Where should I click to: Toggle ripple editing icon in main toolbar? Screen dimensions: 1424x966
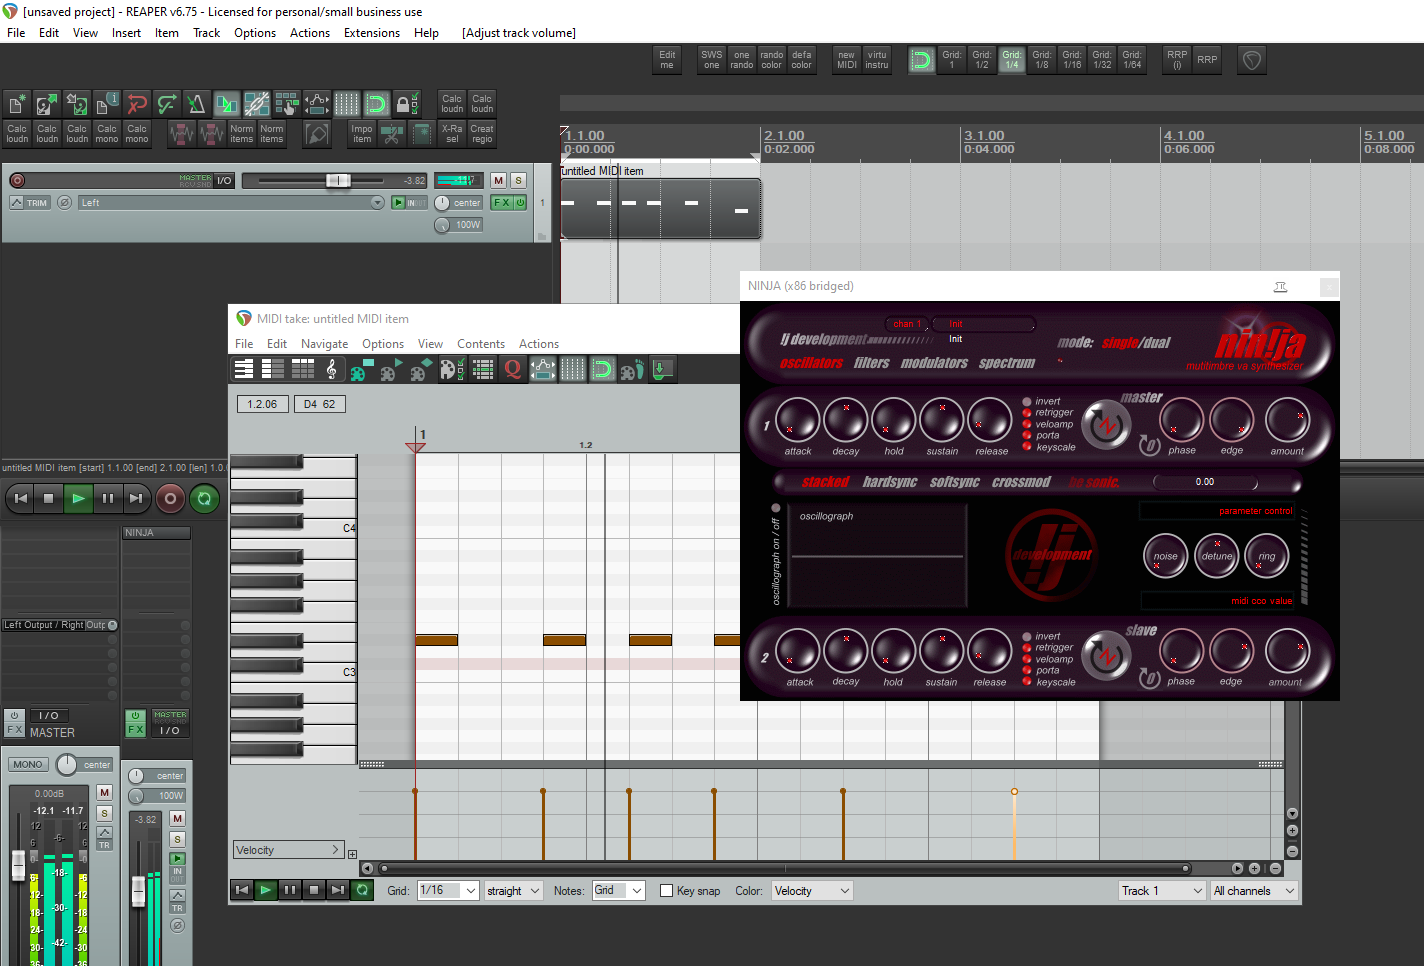287,104
